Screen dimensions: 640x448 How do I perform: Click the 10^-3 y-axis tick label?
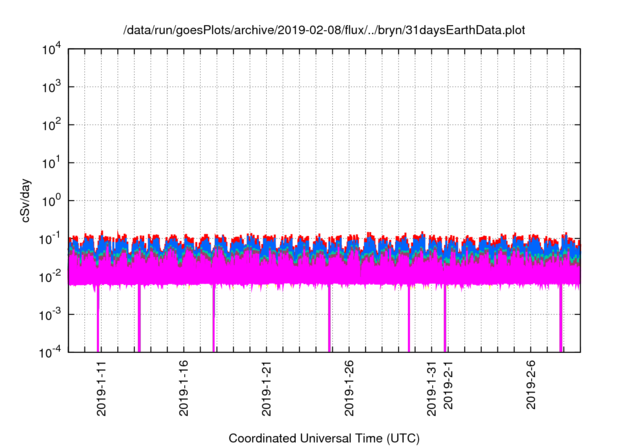[x=50, y=314]
